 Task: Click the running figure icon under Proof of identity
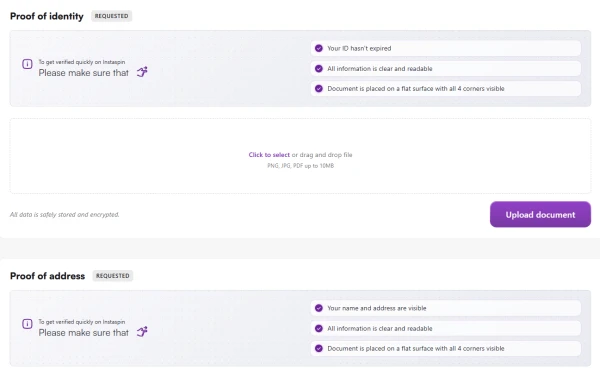coord(142,72)
